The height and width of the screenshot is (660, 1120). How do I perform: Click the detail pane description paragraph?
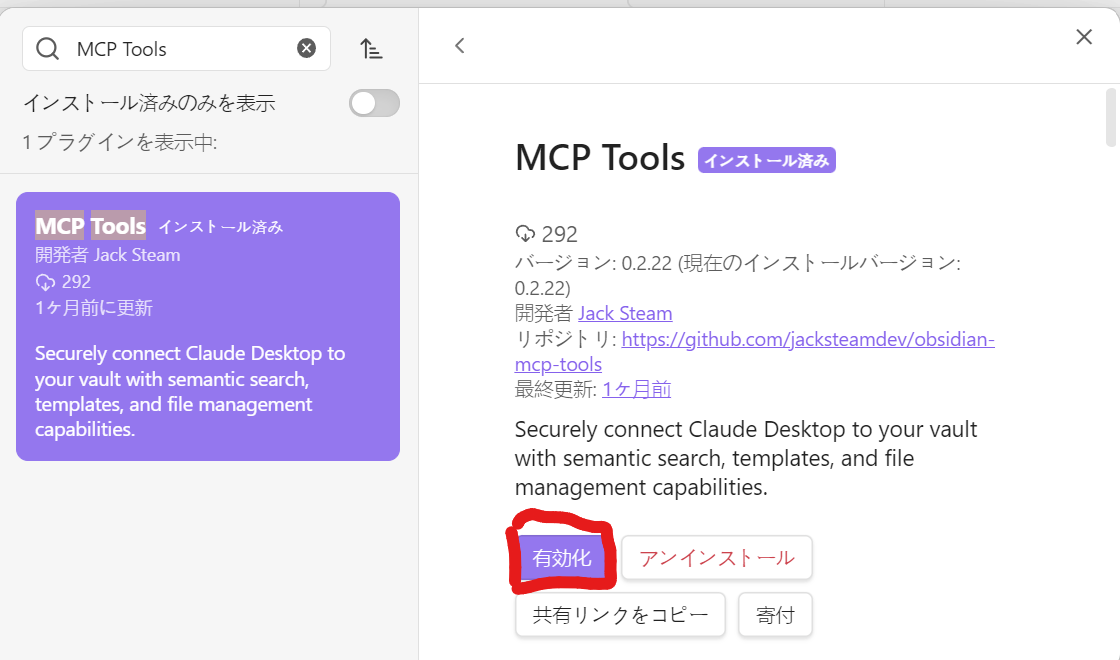[x=746, y=458]
